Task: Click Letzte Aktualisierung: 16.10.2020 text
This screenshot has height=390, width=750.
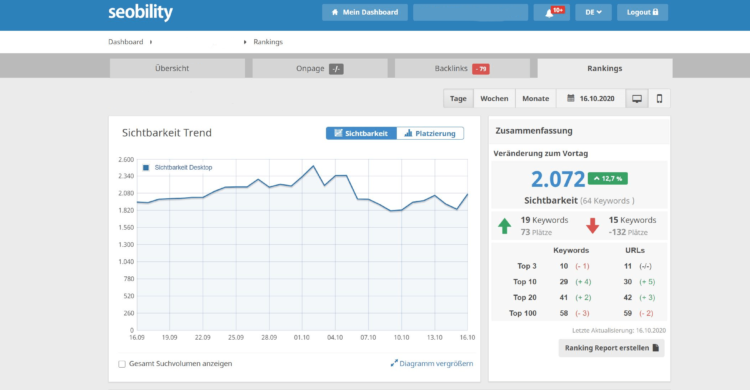Action: click(619, 331)
